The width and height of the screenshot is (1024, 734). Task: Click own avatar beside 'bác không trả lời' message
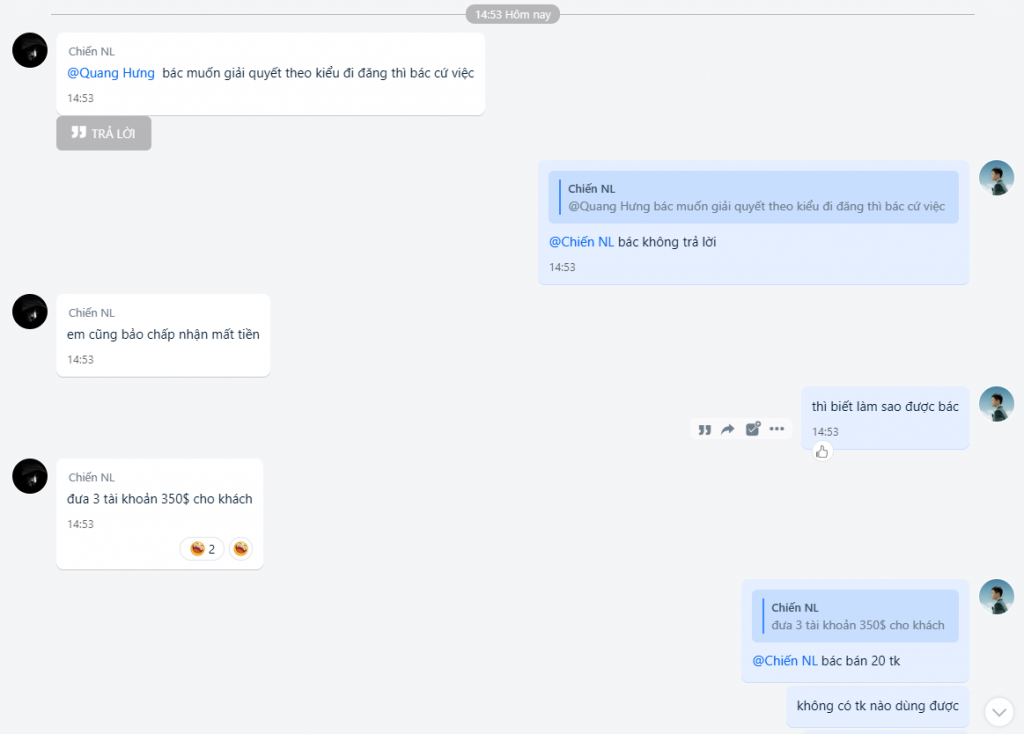coord(996,178)
